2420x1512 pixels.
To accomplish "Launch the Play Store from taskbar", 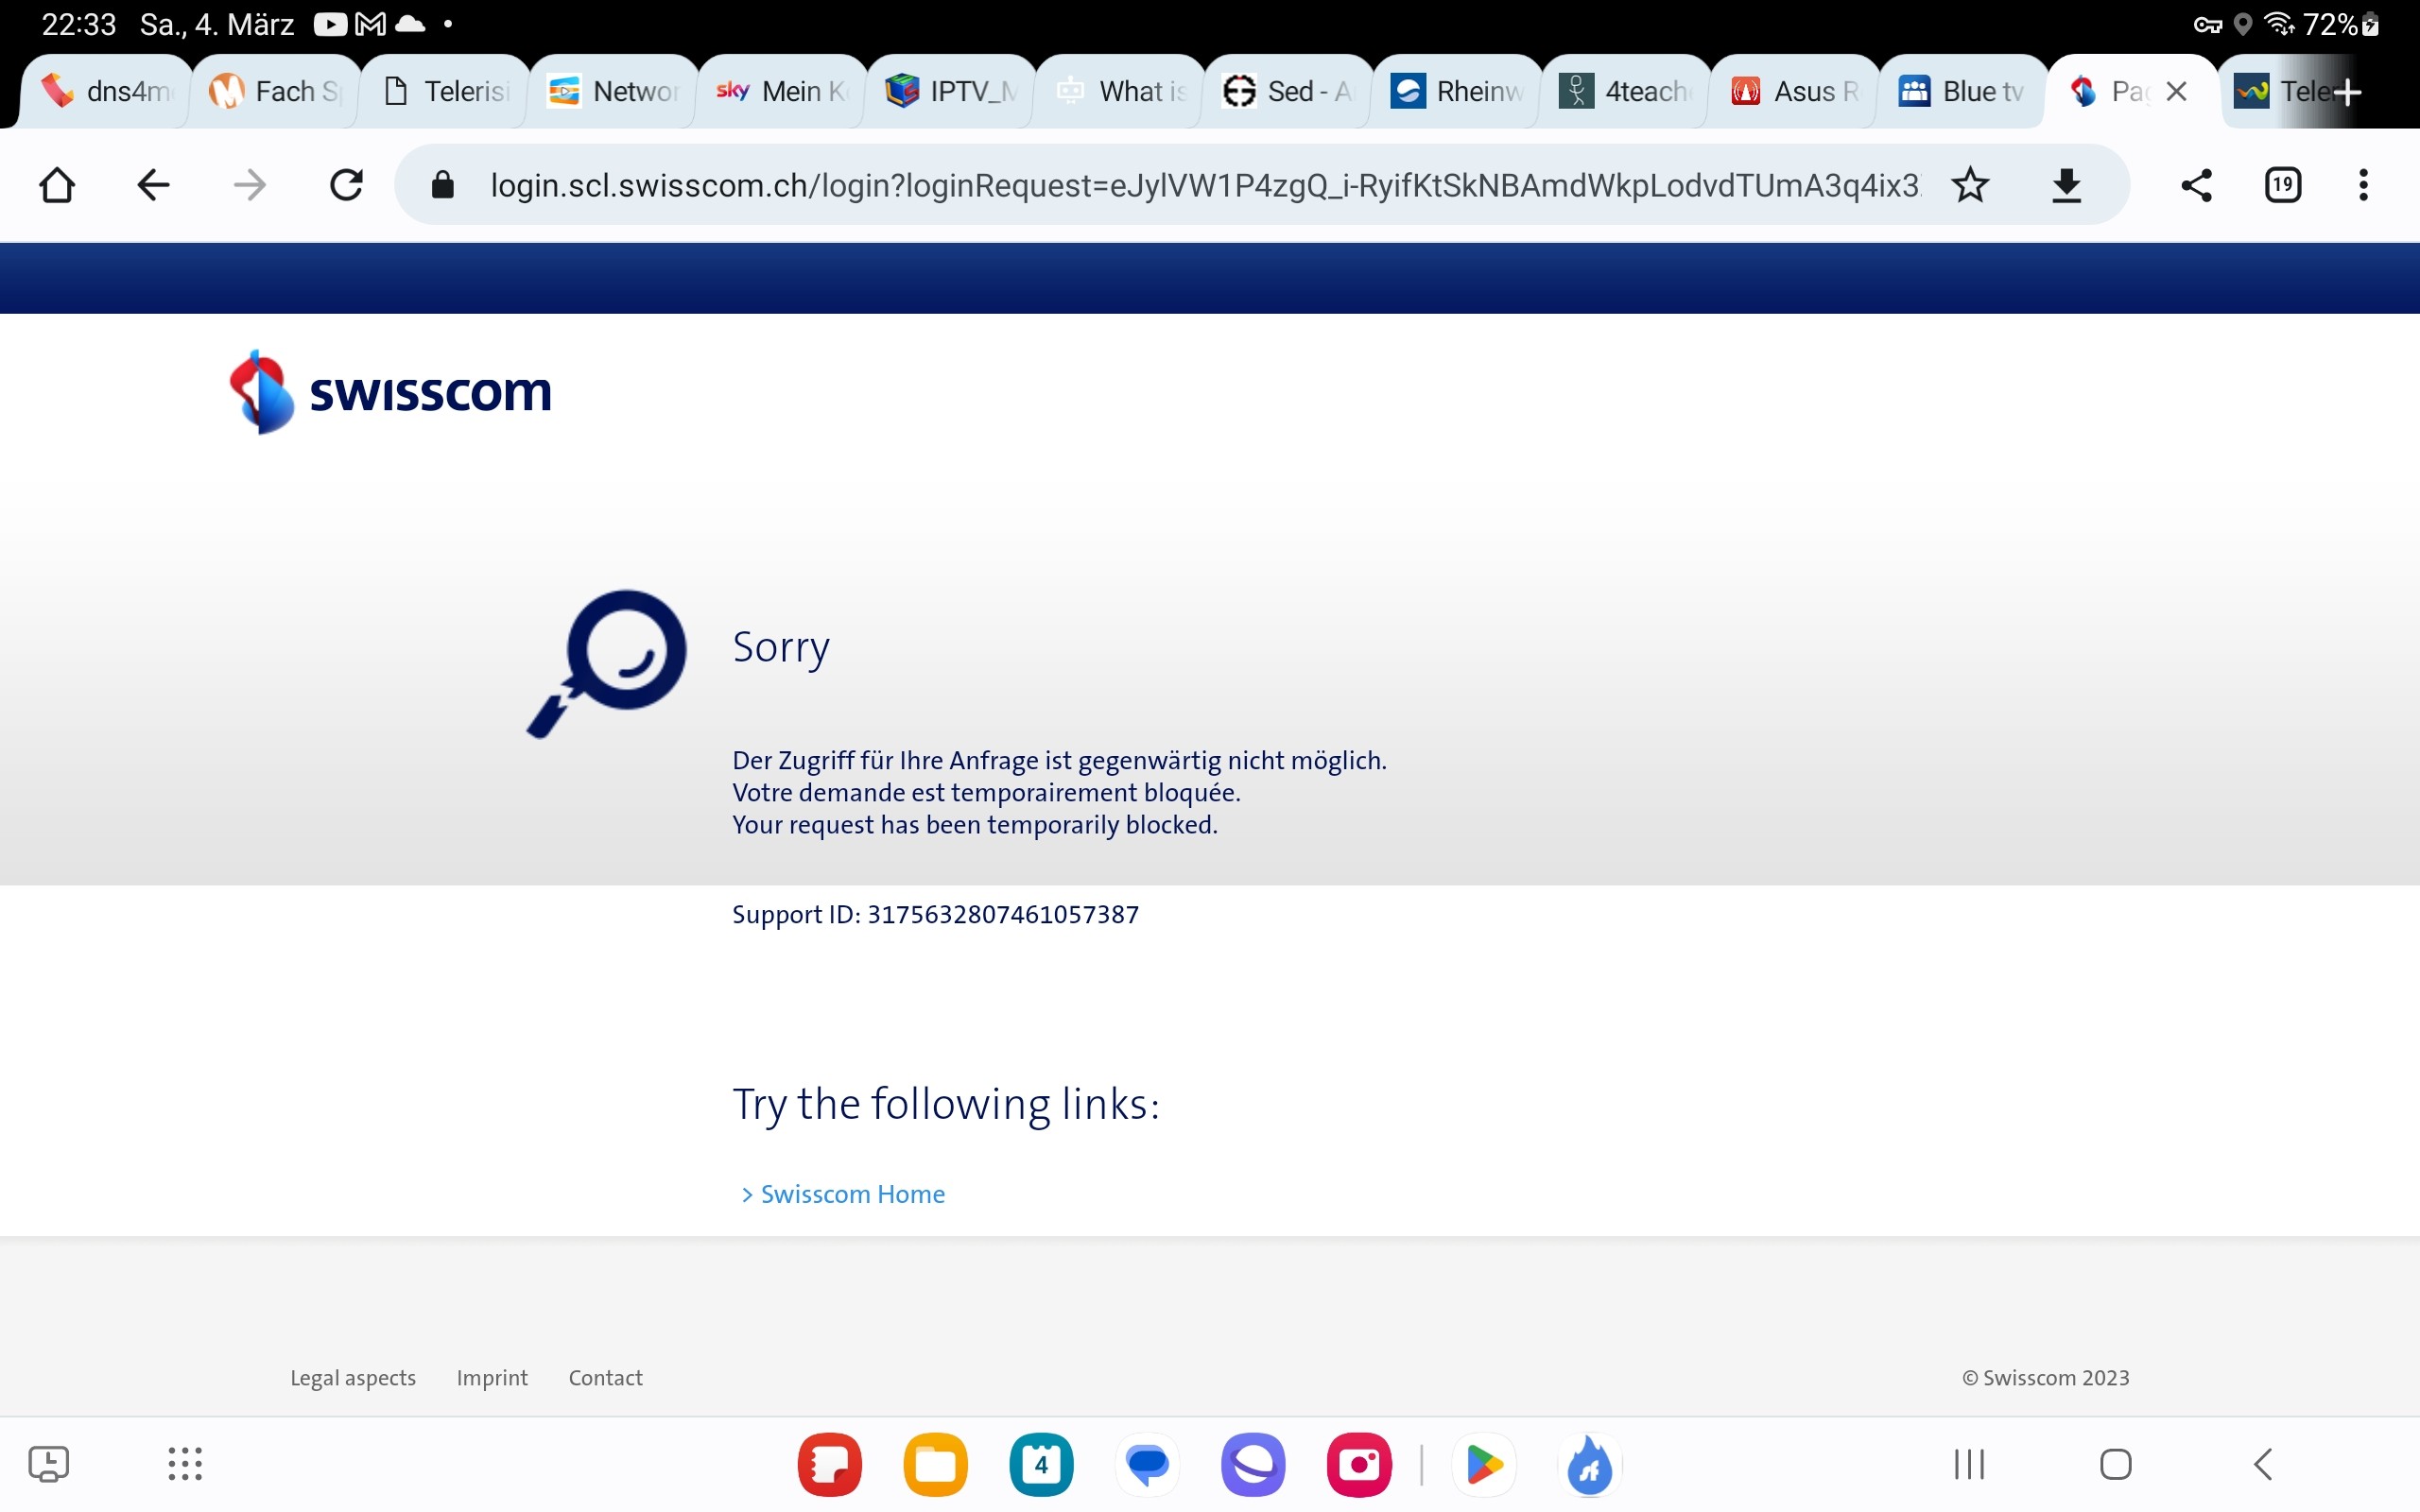I will coord(1484,1464).
